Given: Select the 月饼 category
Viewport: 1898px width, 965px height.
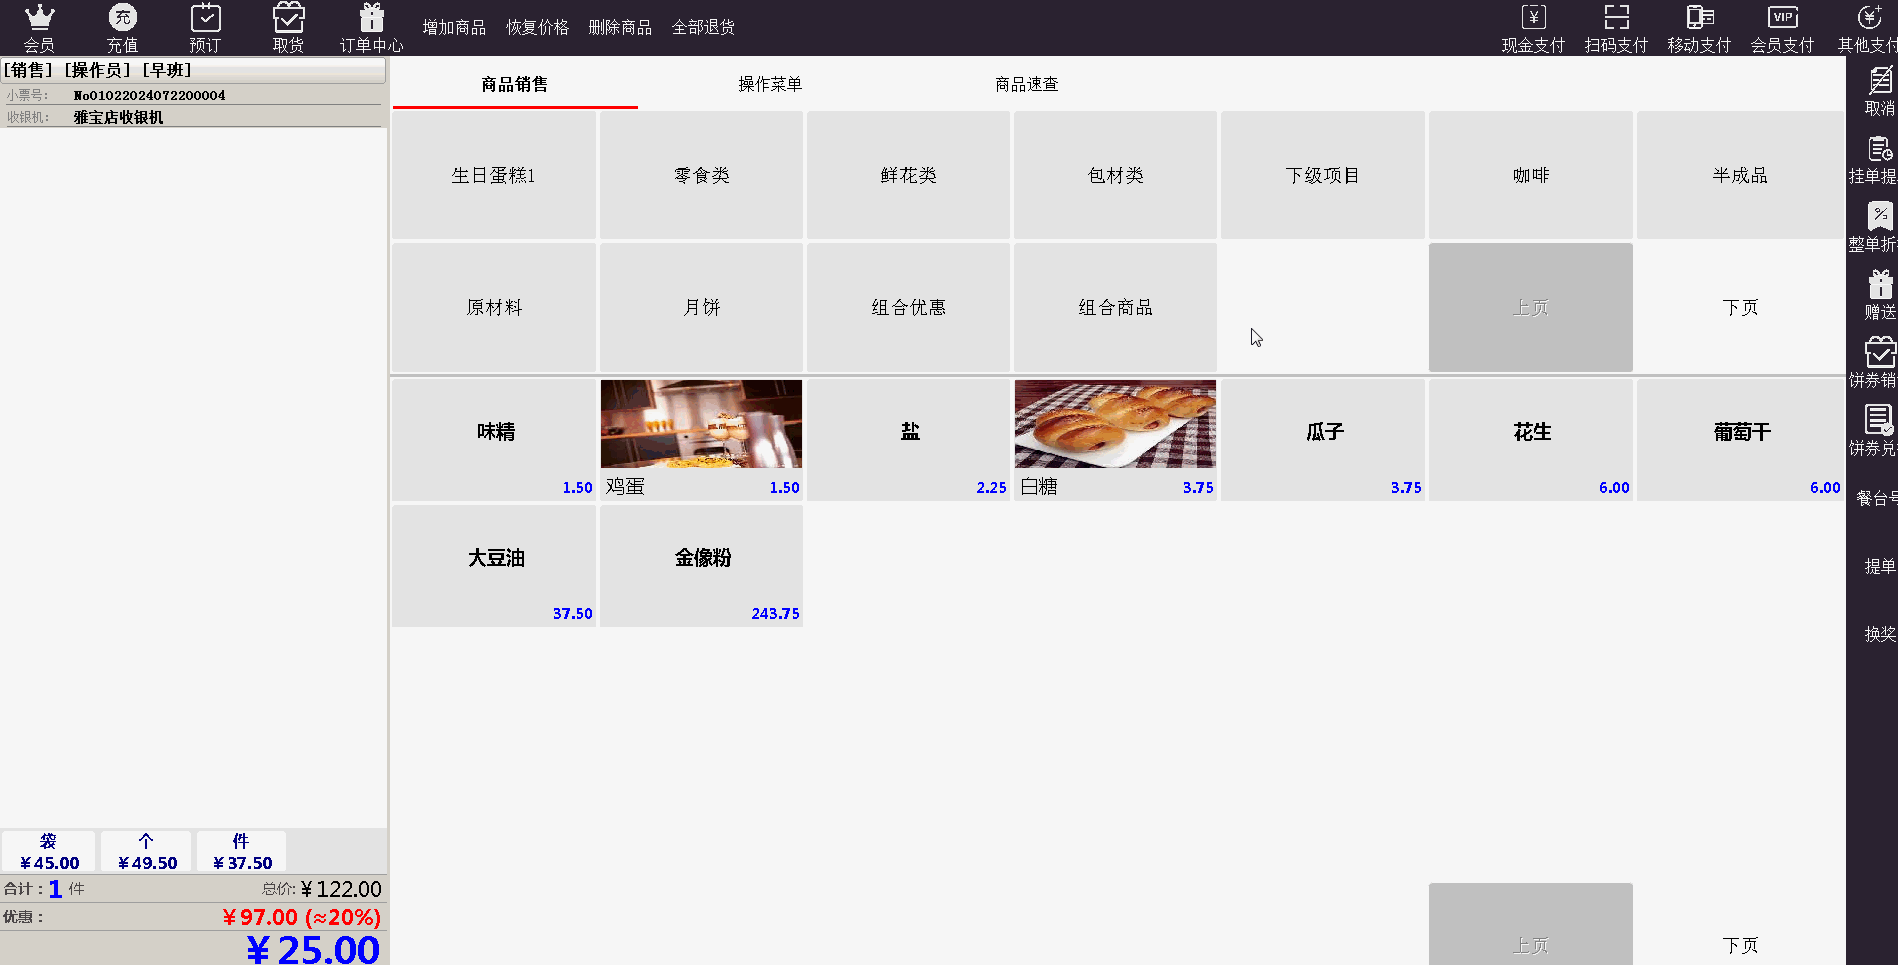Looking at the screenshot, I should pos(701,307).
